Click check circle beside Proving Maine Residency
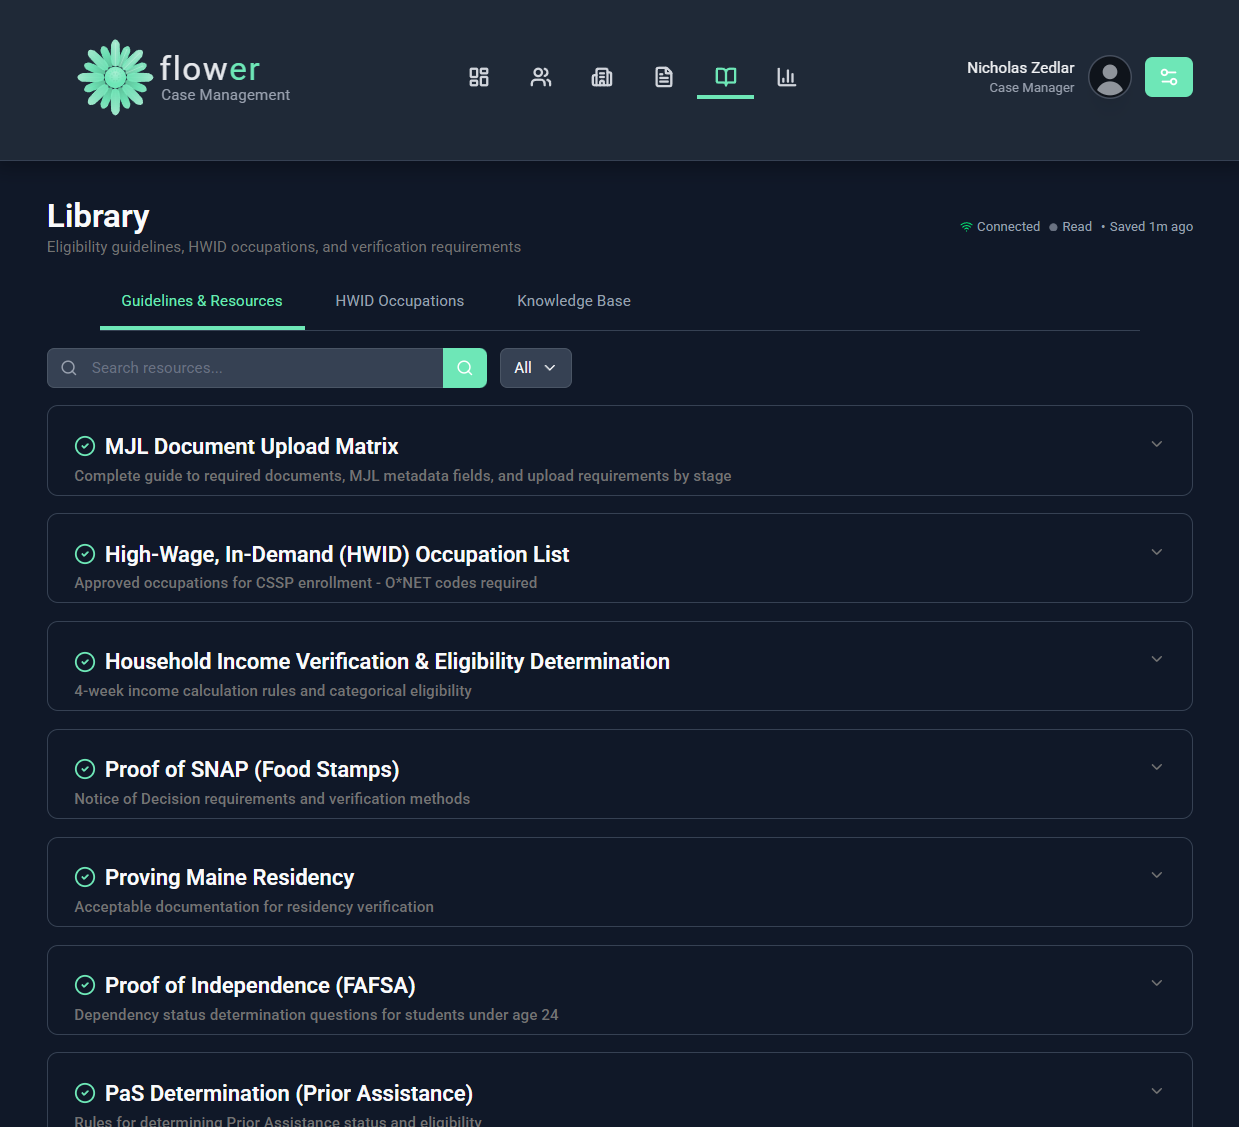Viewport: 1239px width, 1127px height. tap(85, 877)
